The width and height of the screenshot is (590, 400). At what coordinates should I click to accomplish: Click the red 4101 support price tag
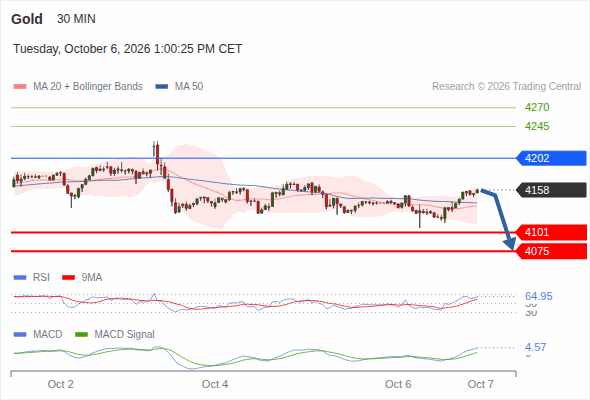tap(551, 232)
